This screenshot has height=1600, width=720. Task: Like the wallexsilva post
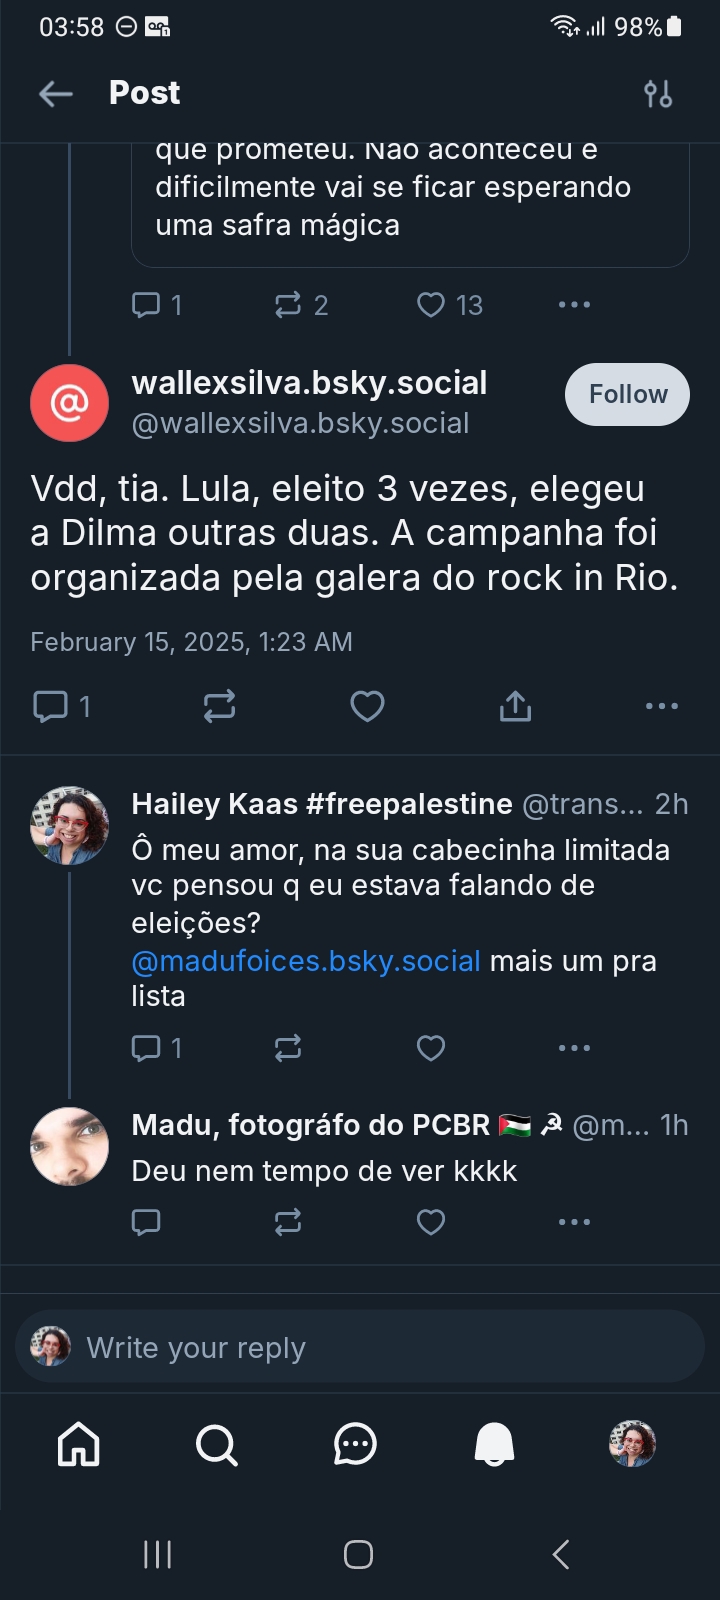[x=367, y=707]
